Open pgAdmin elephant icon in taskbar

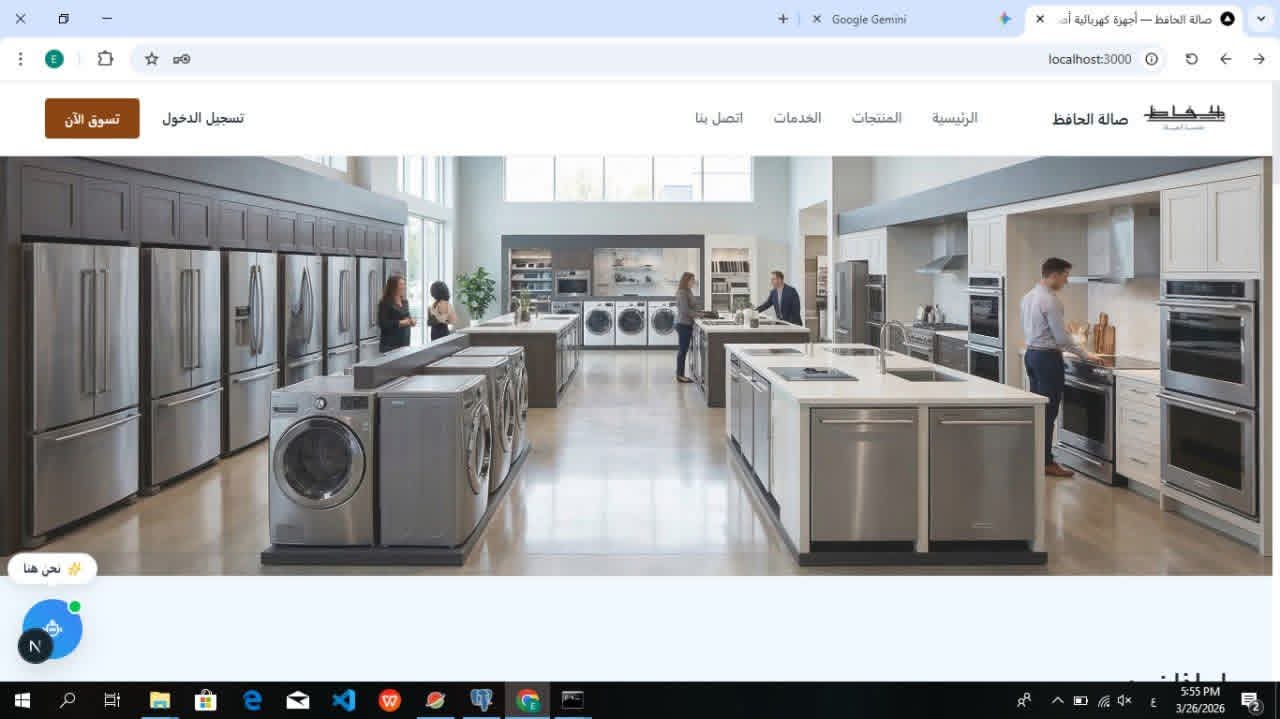pos(481,700)
